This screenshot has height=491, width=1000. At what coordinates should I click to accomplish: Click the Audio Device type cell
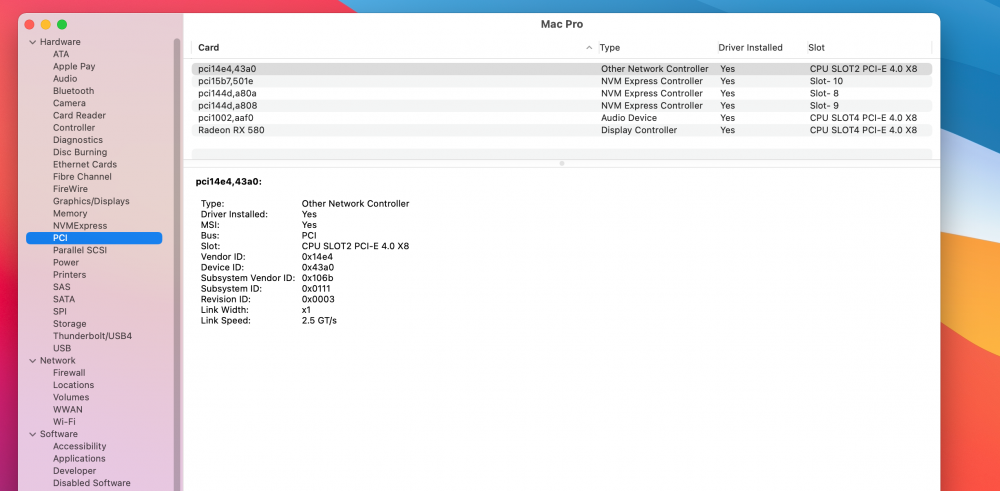coord(629,118)
